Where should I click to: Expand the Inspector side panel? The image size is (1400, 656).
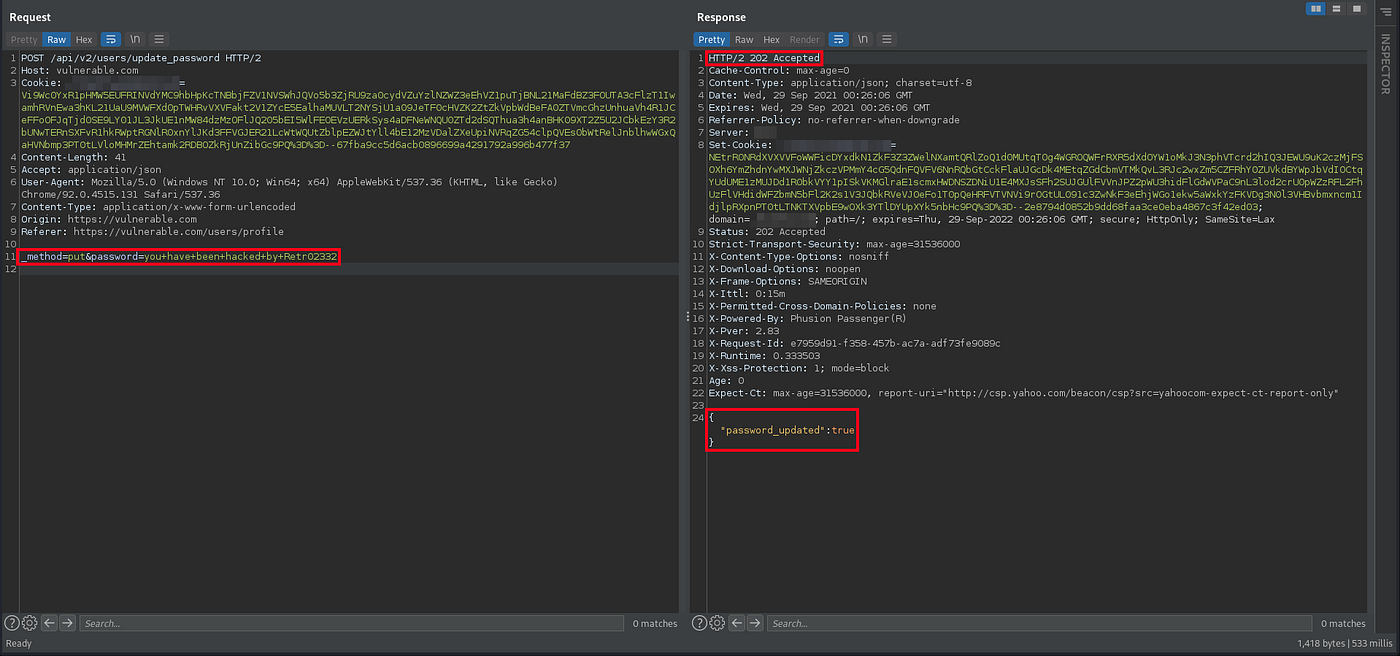1385,65
